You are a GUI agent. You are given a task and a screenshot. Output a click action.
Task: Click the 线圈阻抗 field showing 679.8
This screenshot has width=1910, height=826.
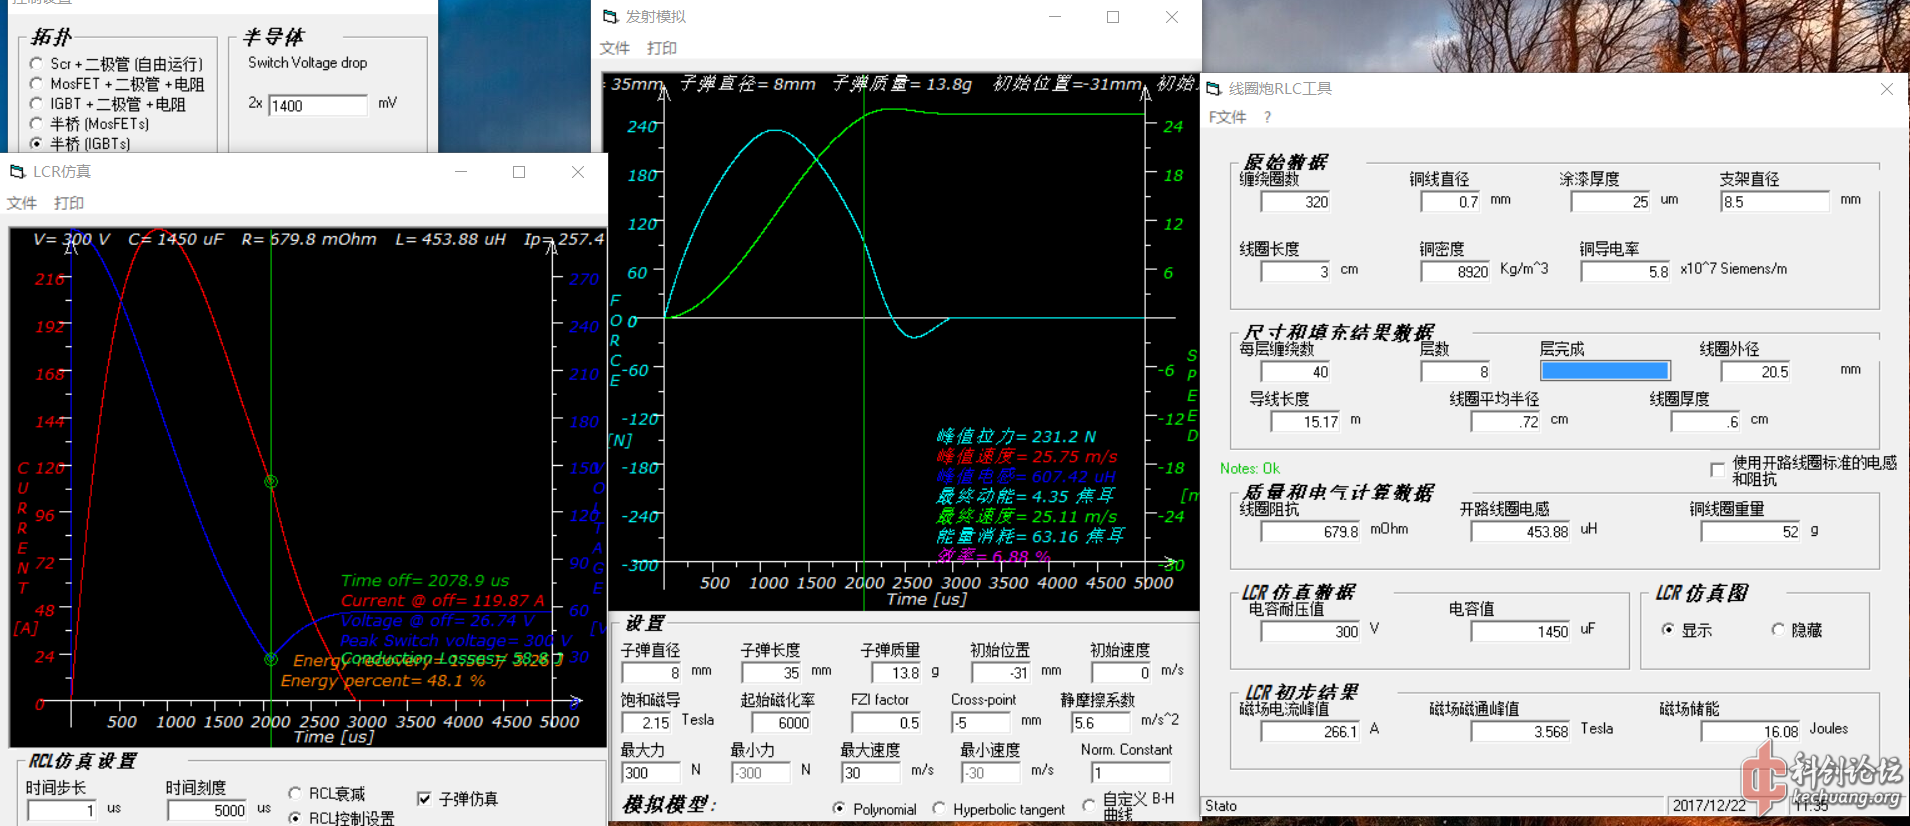(x=1311, y=531)
